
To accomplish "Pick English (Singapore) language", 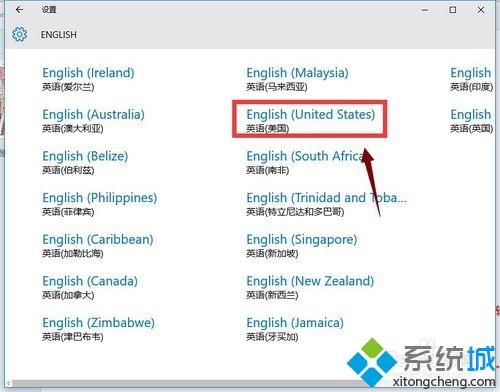I will 302,246.
